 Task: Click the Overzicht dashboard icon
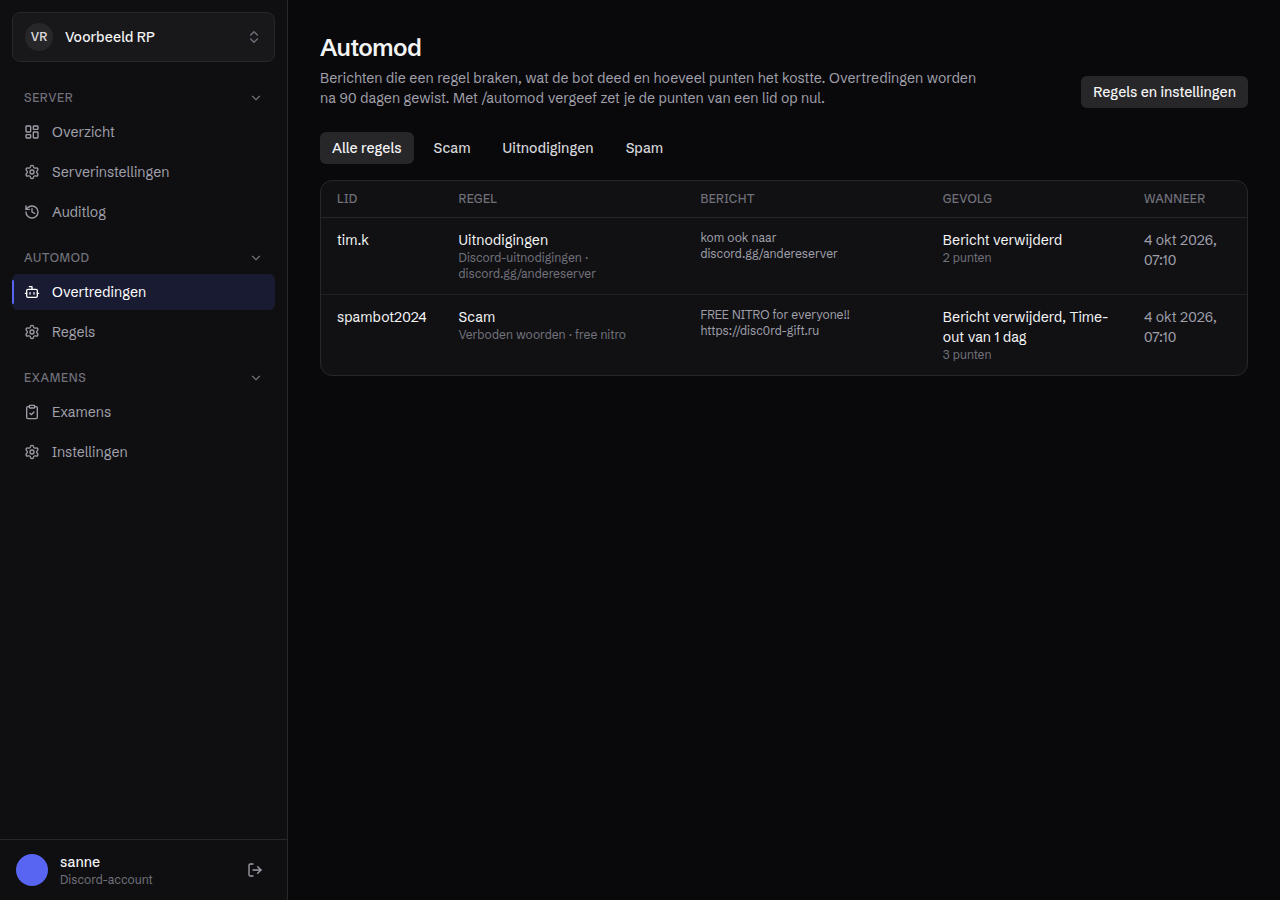point(32,132)
